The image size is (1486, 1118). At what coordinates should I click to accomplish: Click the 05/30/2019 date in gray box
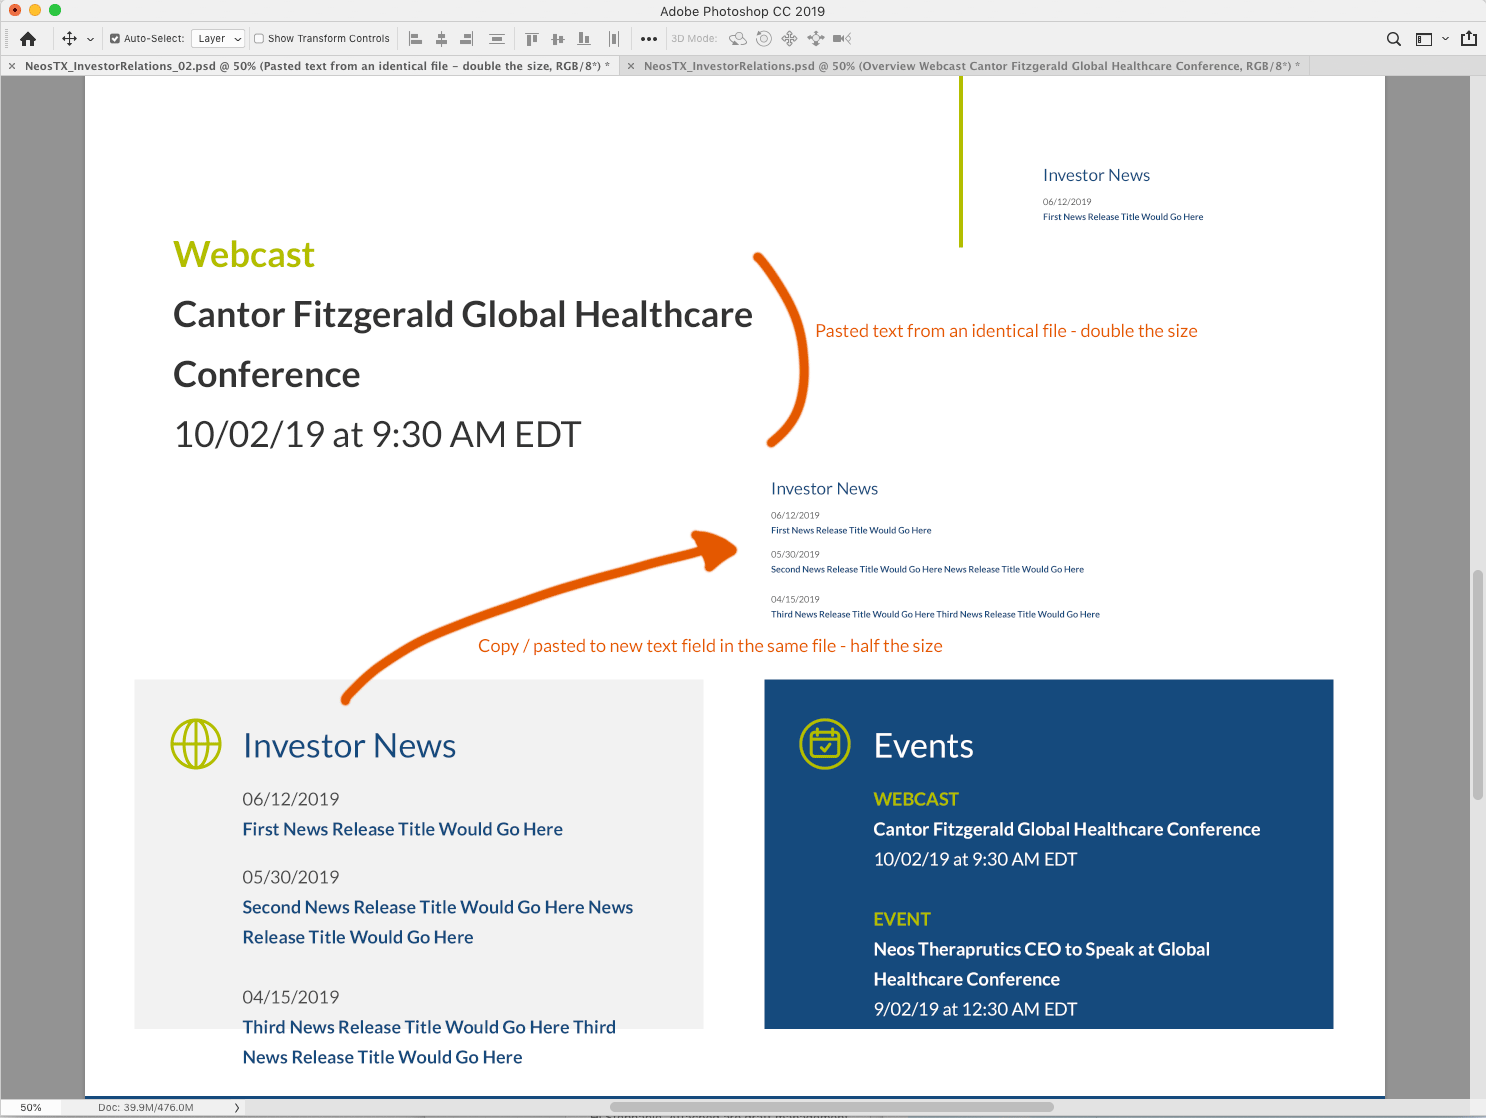point(291,877)
